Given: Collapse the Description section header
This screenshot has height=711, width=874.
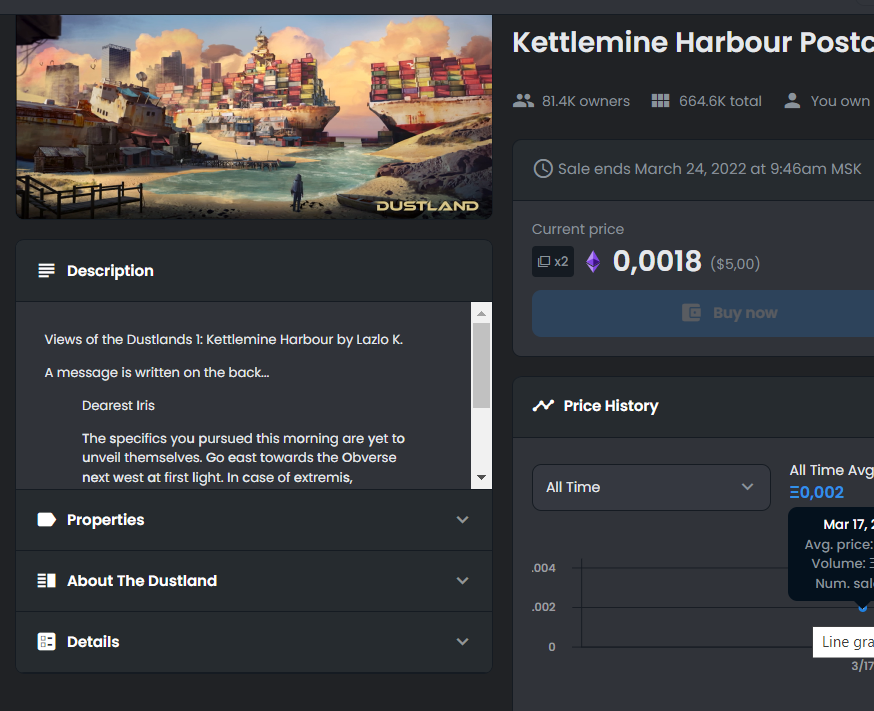Looking at the screenshot, I should [254, 271].
